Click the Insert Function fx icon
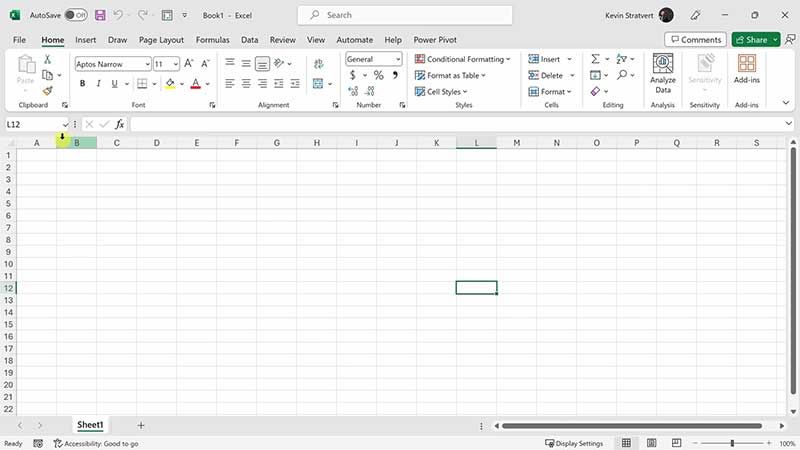The image size is (800, 450). click(119, 124)
